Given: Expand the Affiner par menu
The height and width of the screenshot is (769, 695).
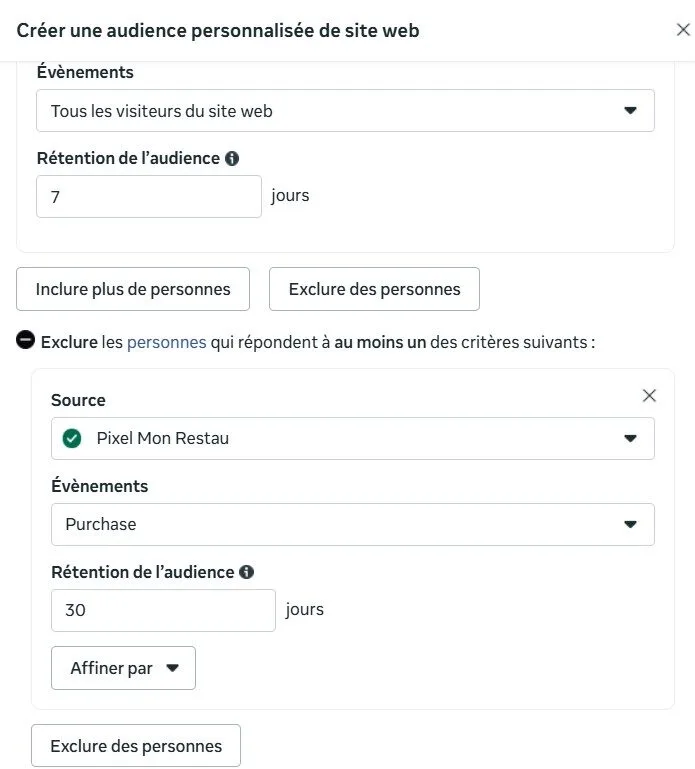Looking at the screenshot, I should [123, 668].
